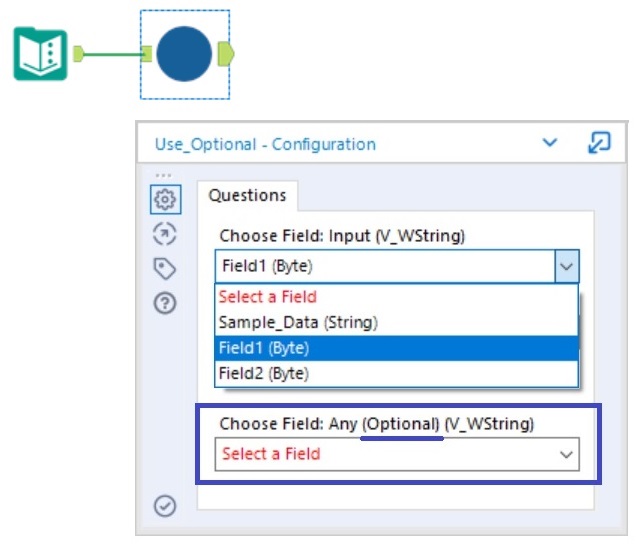This screenshot has height=544, width=637.
Task: Undock the Configuration window with pop-out icon
Action: [x=598, y=143]
